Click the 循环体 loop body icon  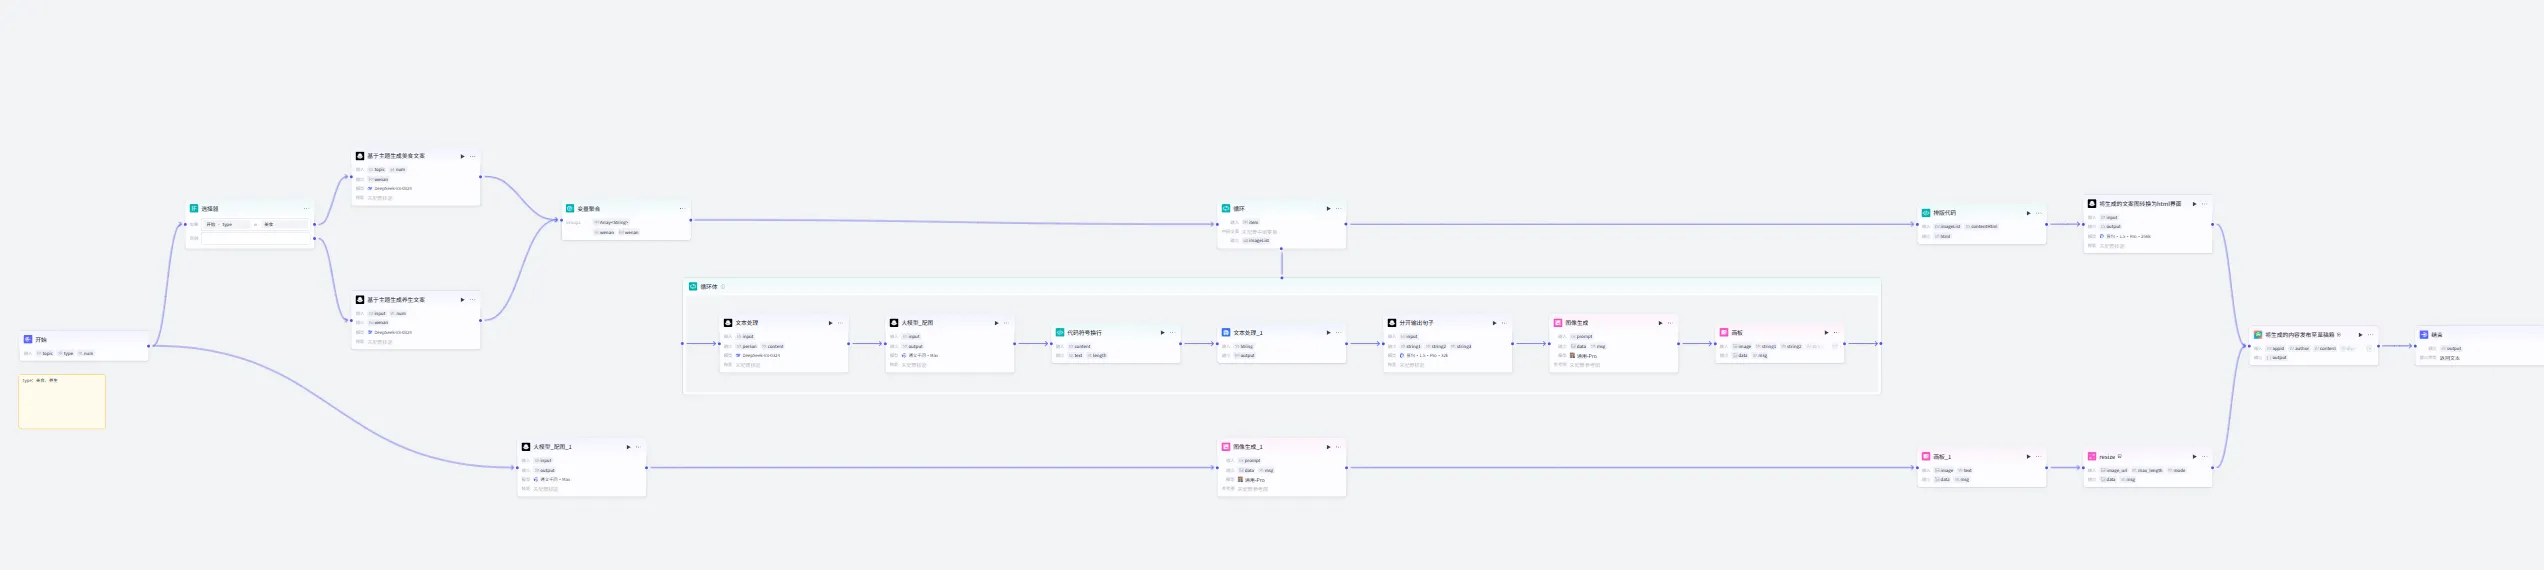click(693, 286)
